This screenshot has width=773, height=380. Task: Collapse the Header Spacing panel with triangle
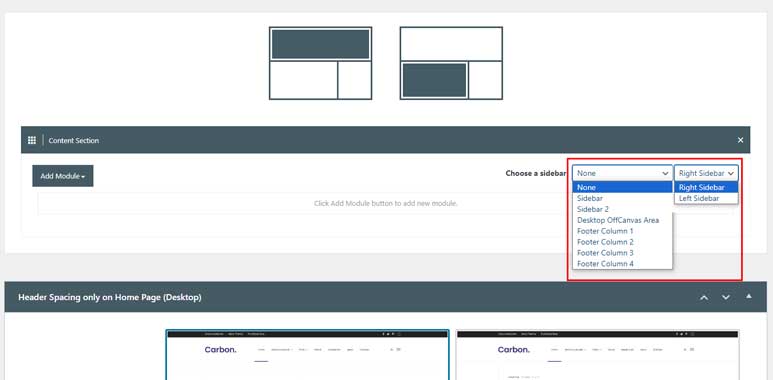749,296
